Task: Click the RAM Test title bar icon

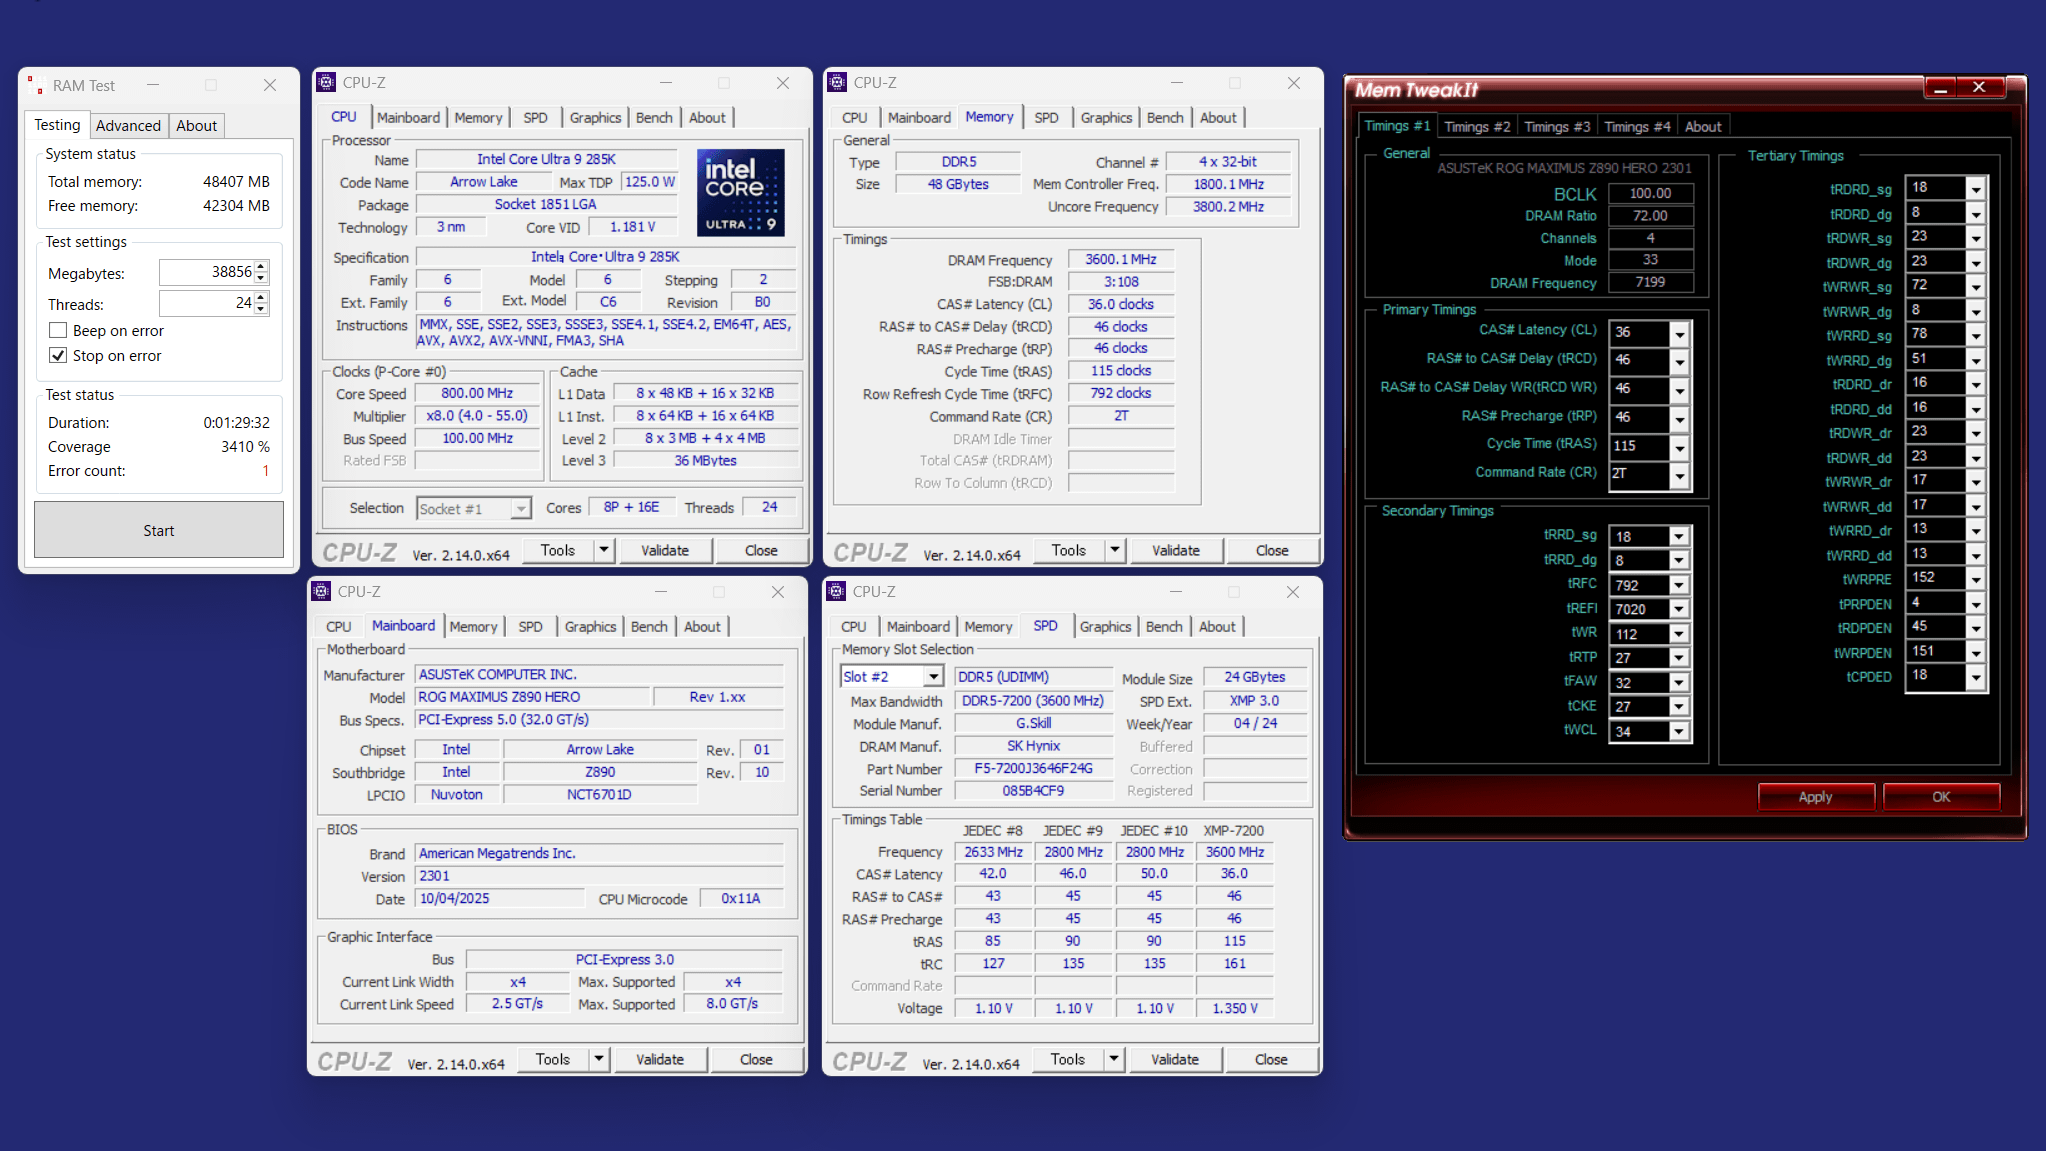Action: [x=35, y=85]
